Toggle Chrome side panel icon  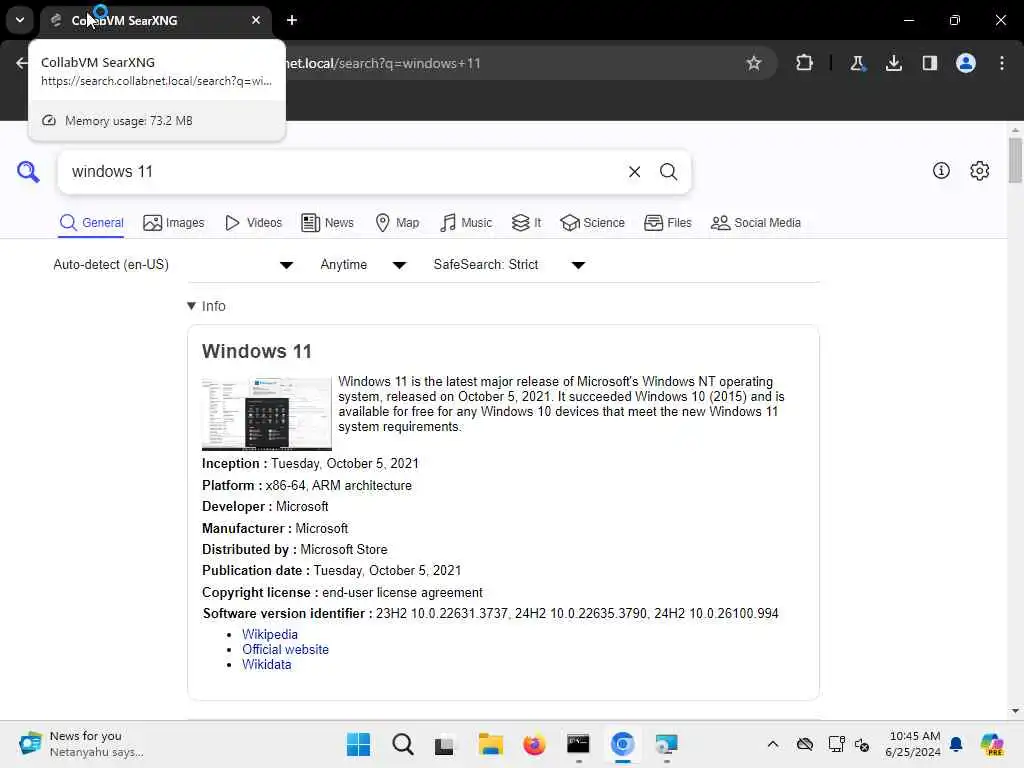929,63
